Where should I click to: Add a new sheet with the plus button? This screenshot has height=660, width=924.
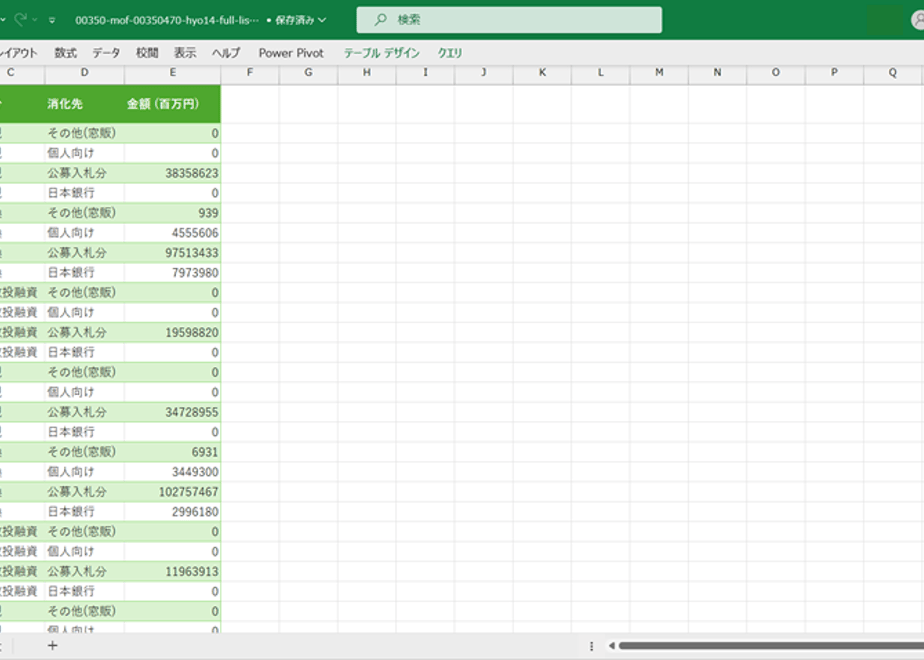coord(52,646)
